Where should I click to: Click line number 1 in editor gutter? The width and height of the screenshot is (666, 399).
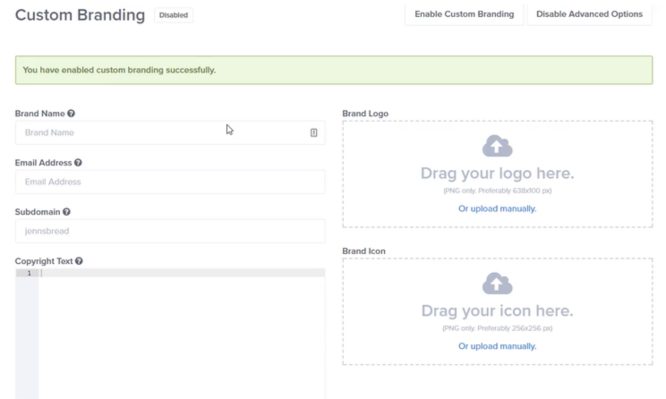coord(29,273)
